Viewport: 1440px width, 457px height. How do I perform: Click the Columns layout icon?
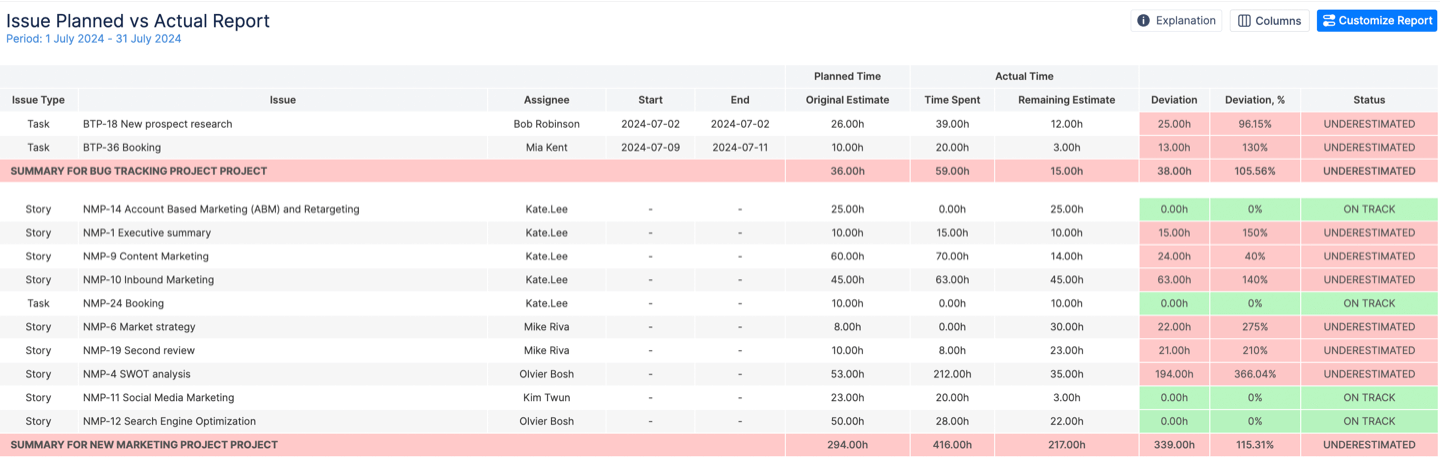(x=1244, y=20)
